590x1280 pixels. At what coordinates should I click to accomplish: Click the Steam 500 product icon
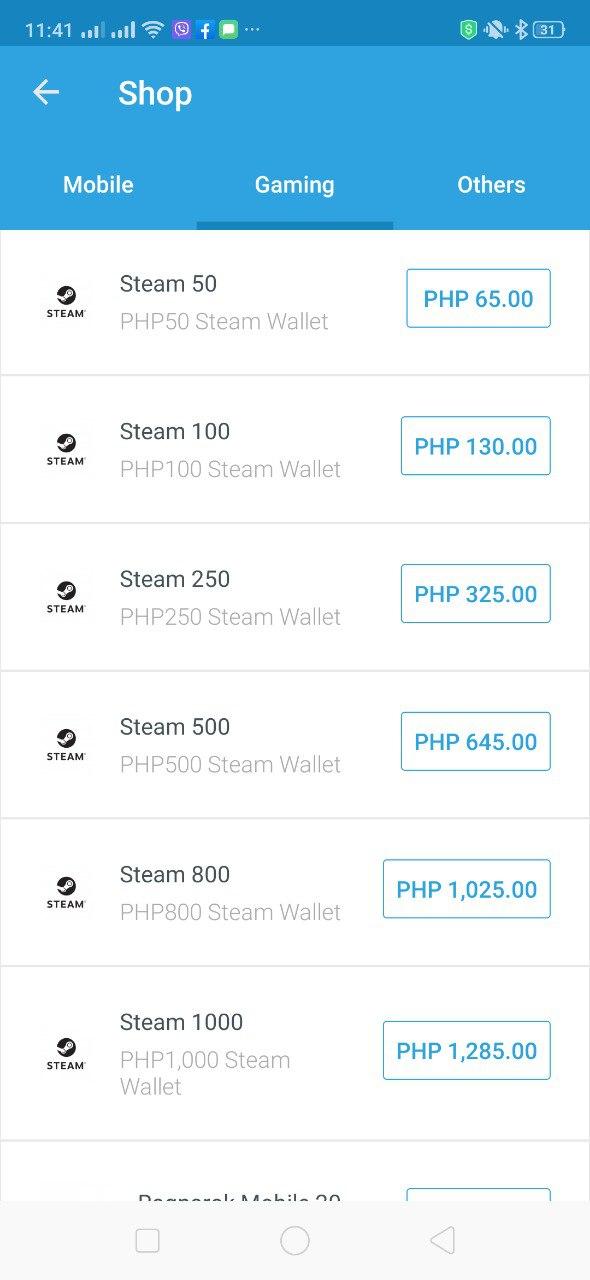66,743
